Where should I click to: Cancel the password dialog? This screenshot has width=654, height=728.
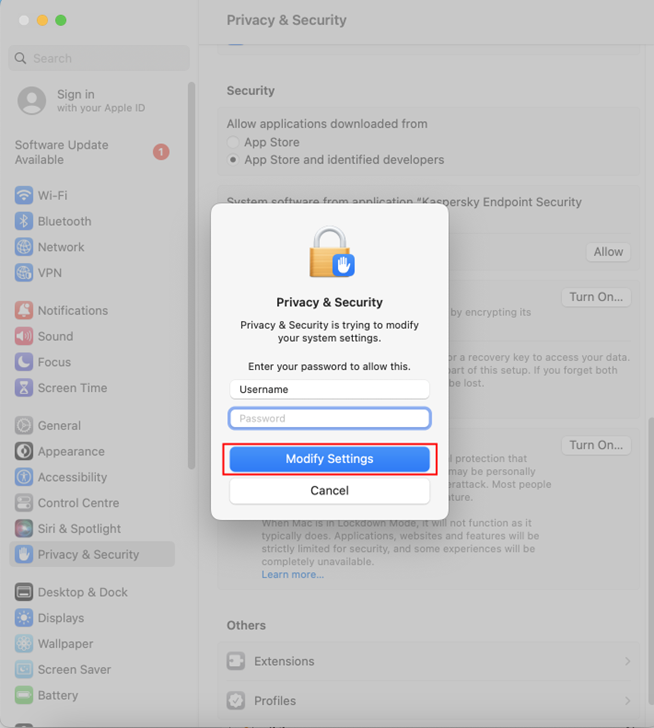coord(329,491)
